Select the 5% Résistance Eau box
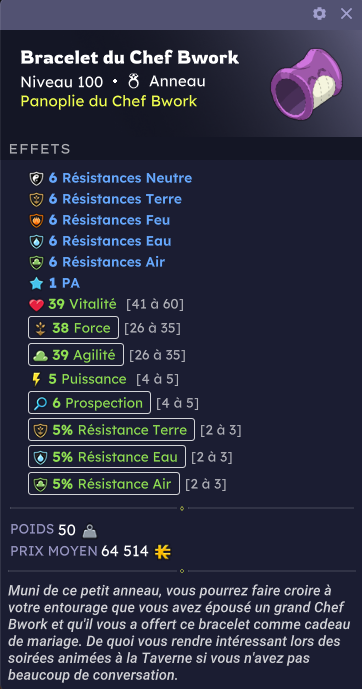Screen dimensions: 362x689 107,457
